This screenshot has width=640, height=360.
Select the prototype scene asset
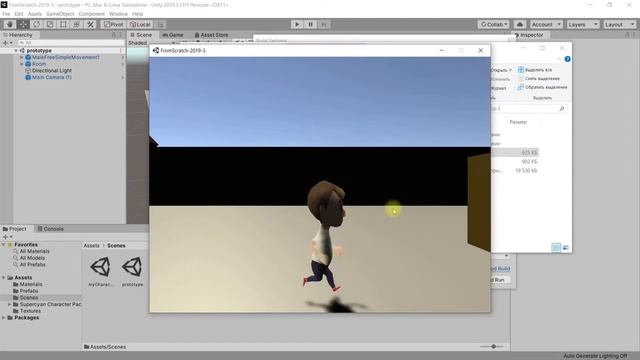pyautogui.click(x=132, y=271)
